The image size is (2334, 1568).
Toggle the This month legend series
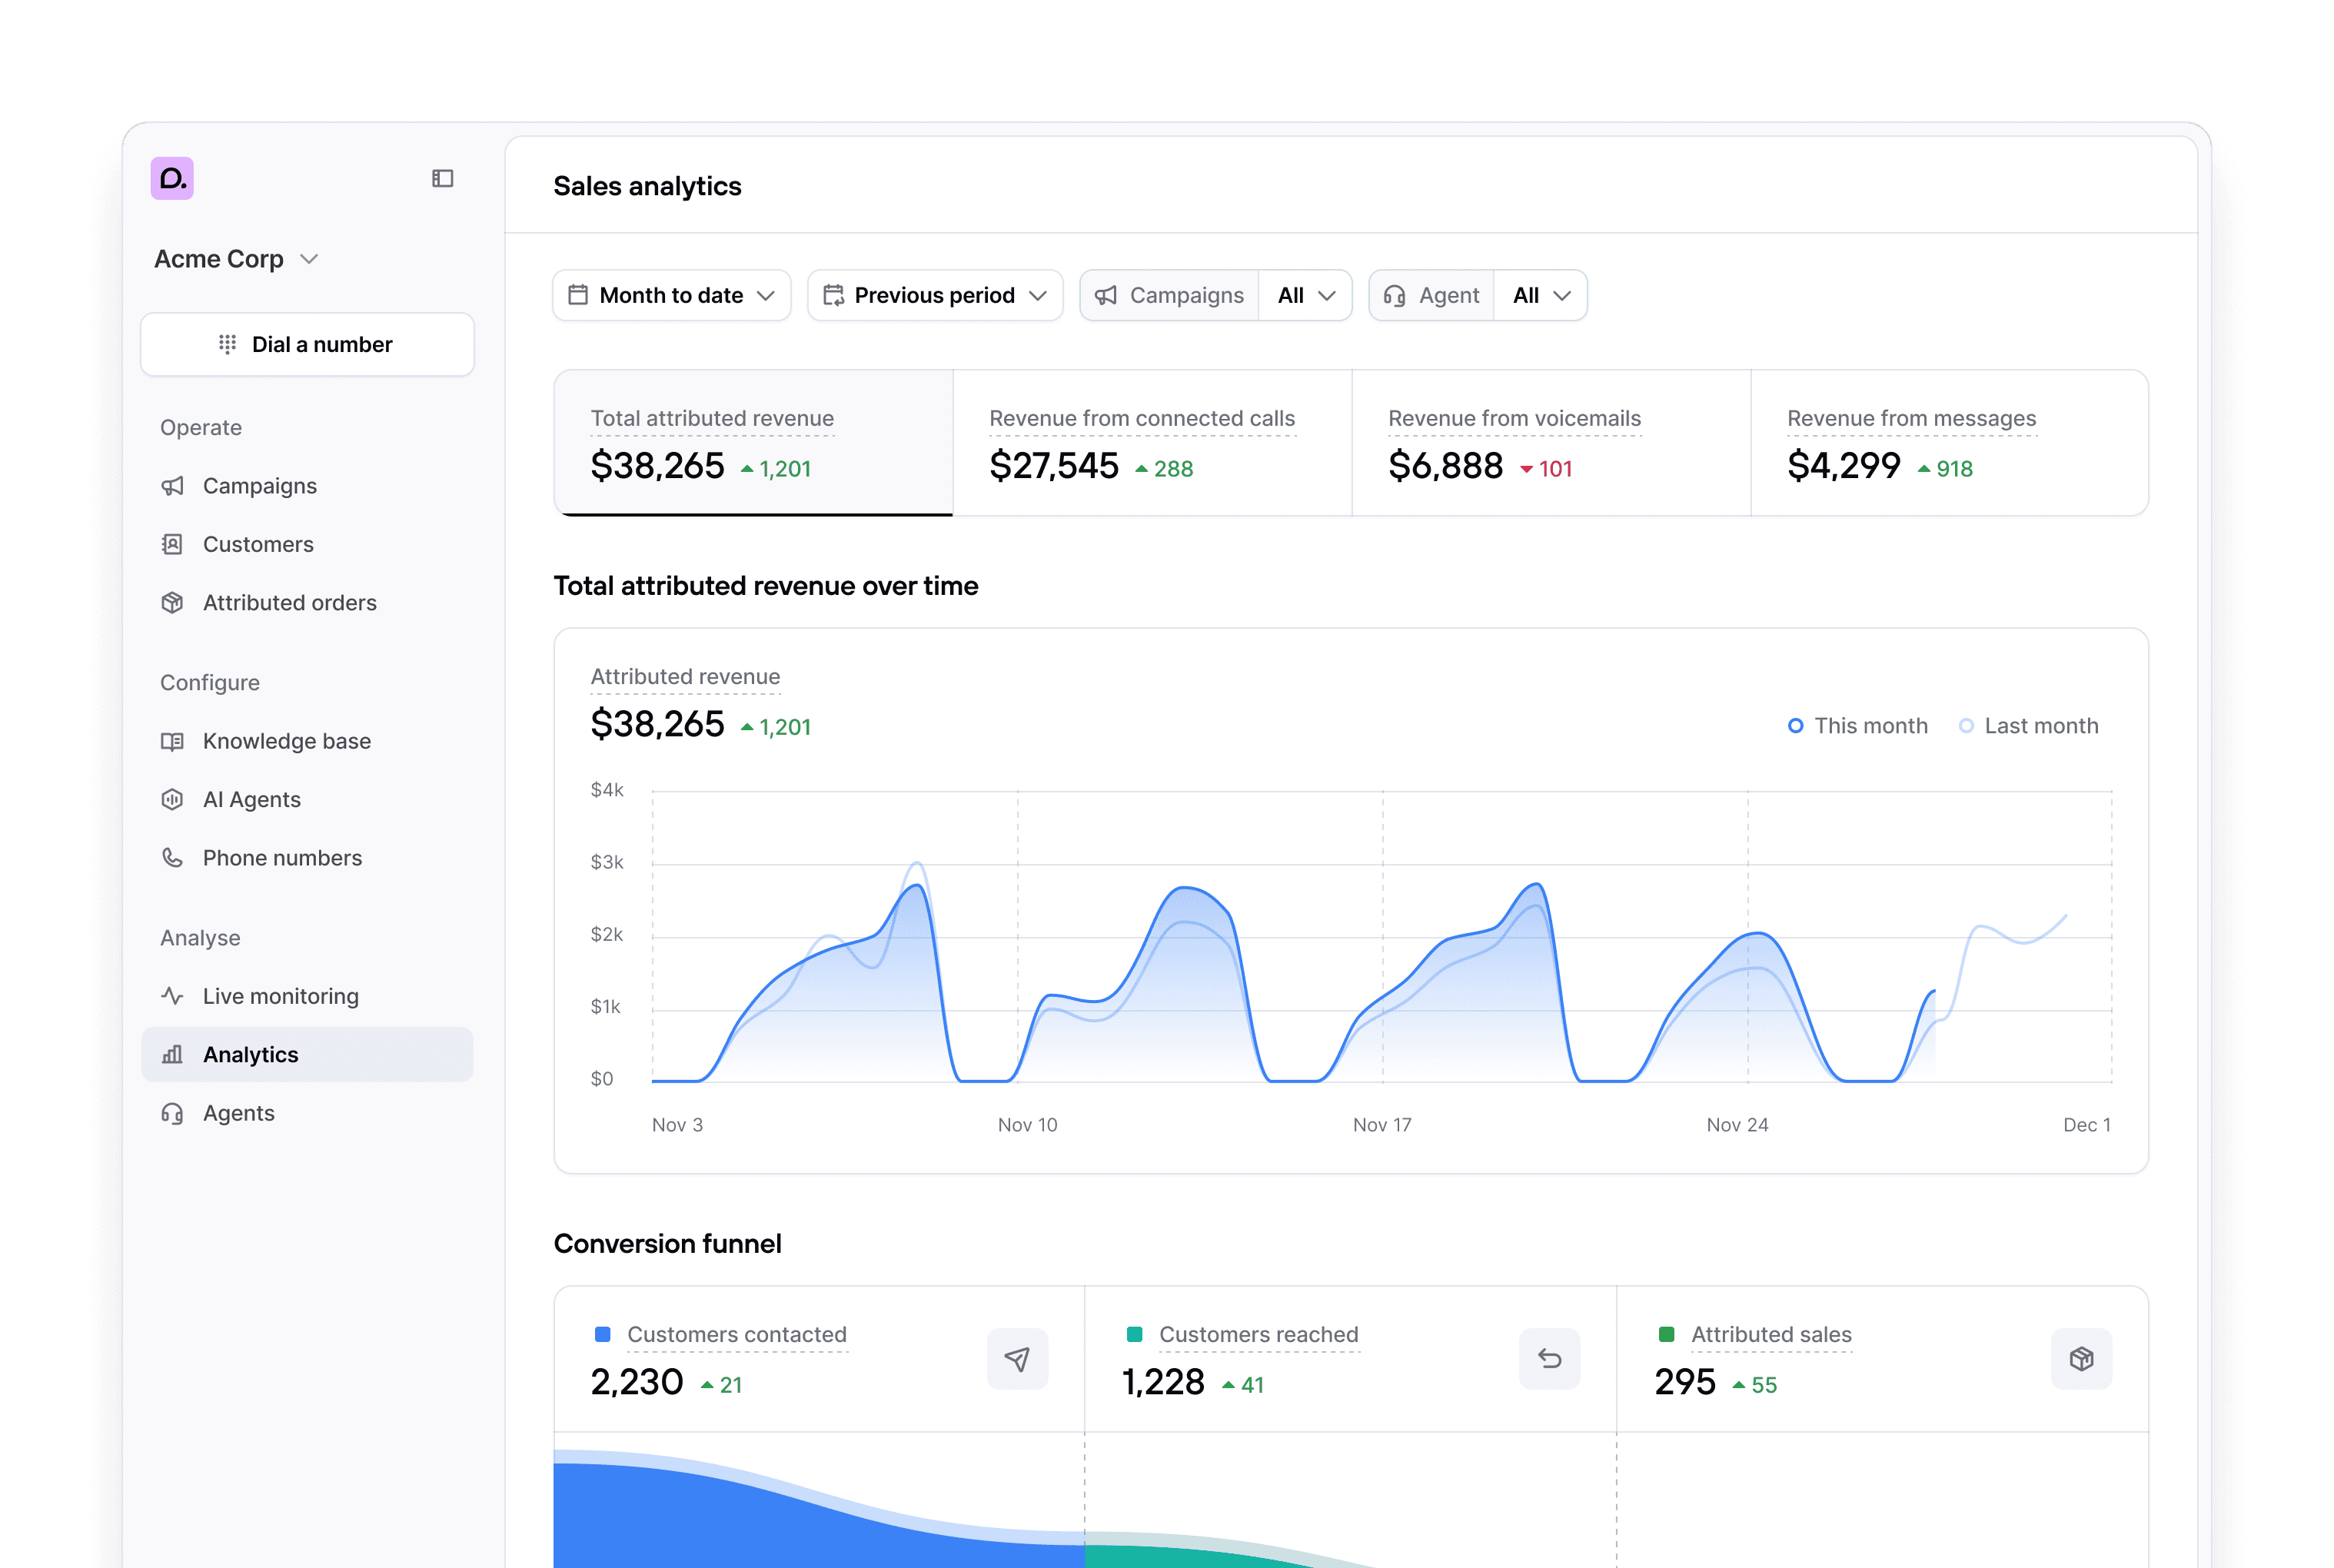1857,726
